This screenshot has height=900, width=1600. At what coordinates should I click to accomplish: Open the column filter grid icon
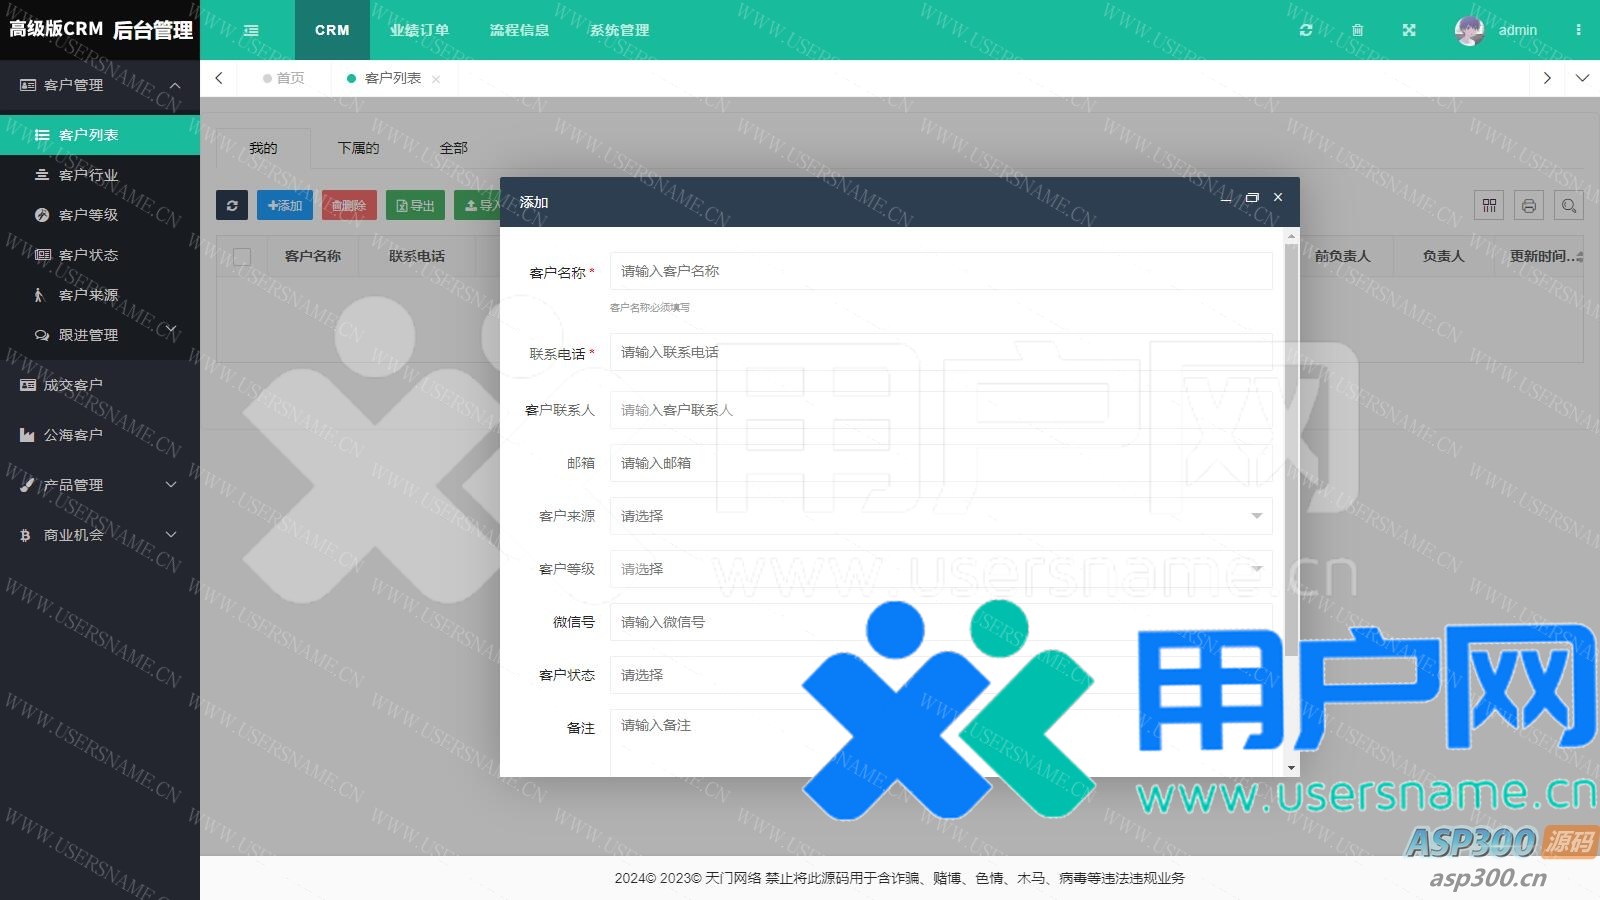point(1489,205)
